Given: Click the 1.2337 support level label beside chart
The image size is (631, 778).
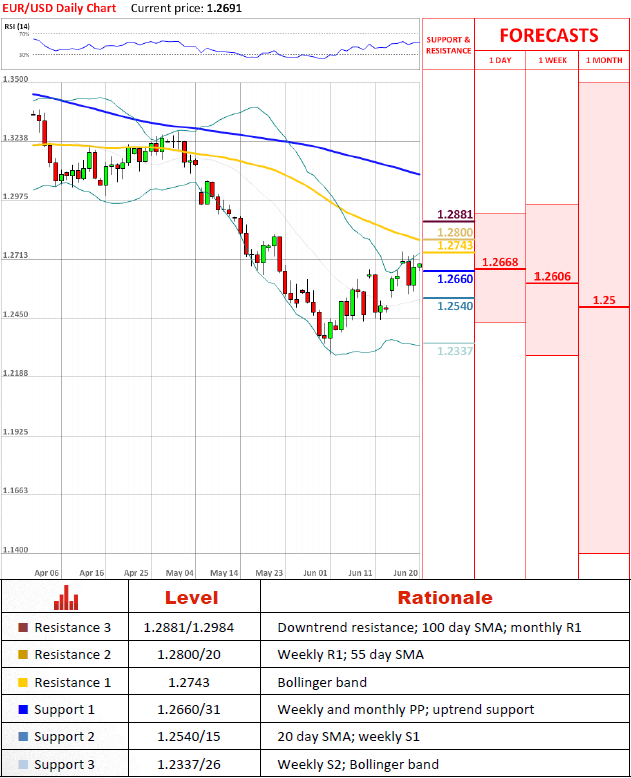Looking at the screenshot, I should coord(455,351).
